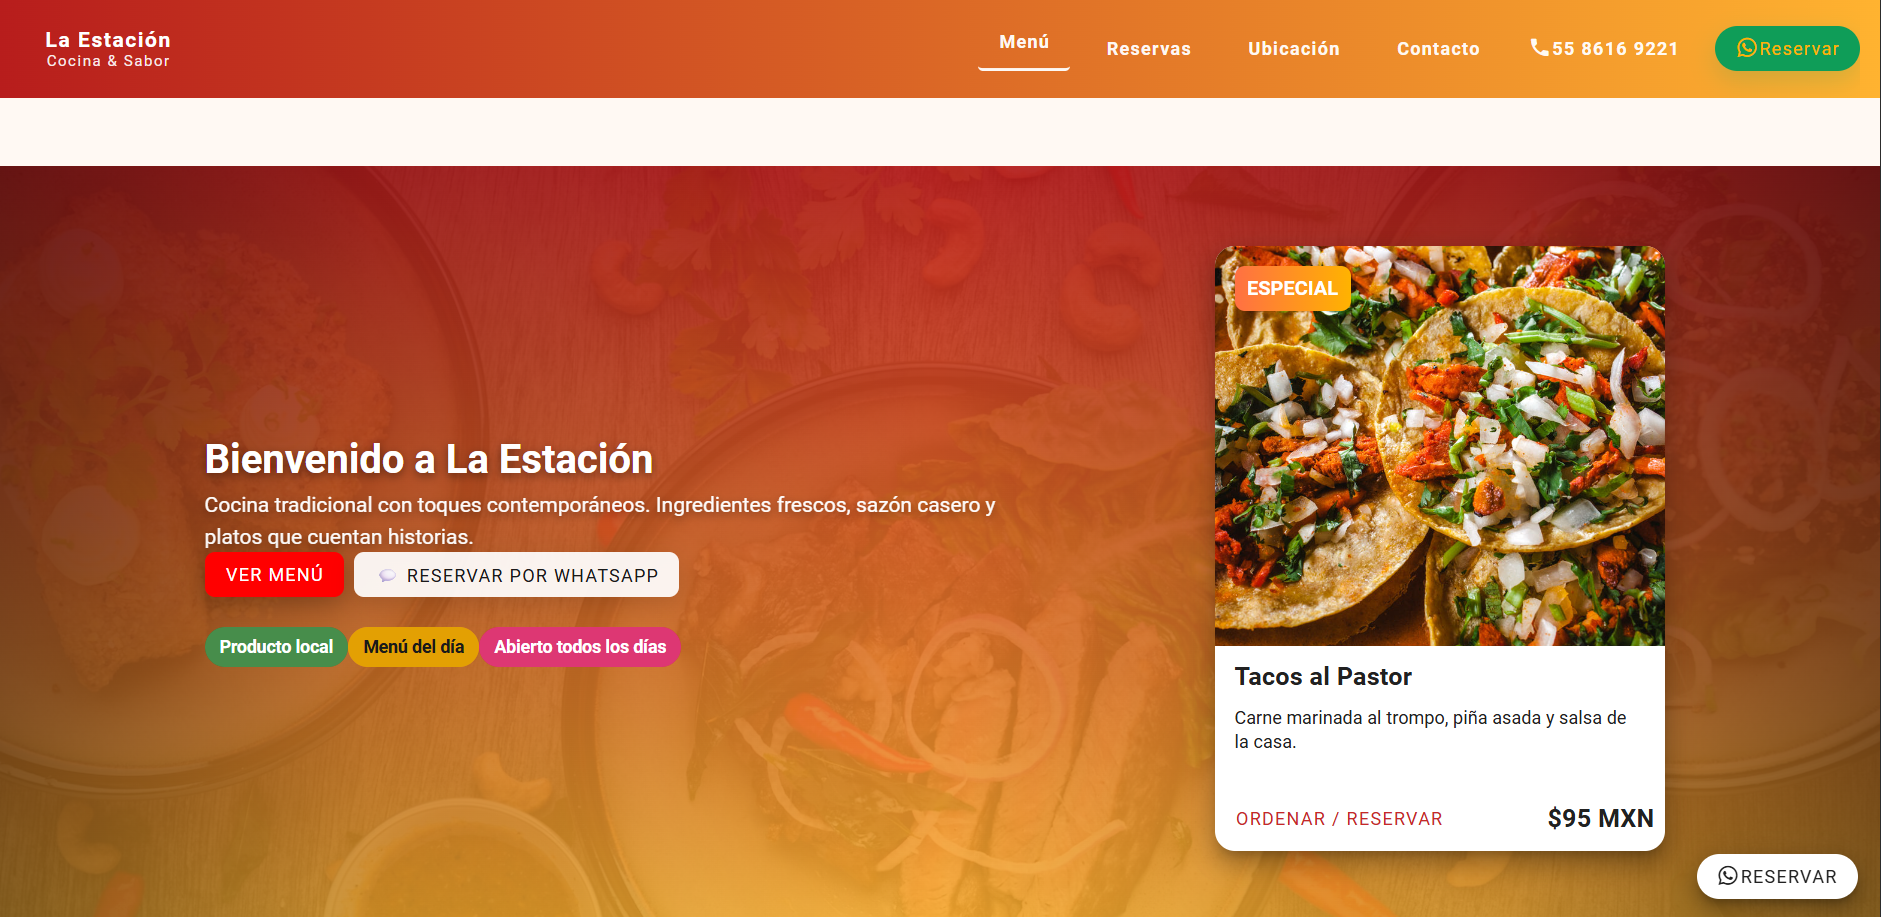Click the WhatsApp icon in header Reservar button

tap(1747, 48)
